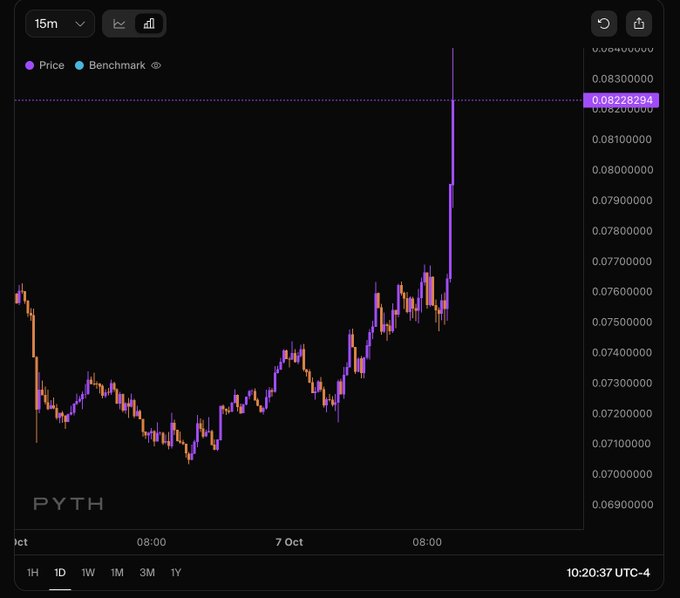Select the 1D time range tab
This screenshot has height=598, width=680.
(x=60, y=572)
